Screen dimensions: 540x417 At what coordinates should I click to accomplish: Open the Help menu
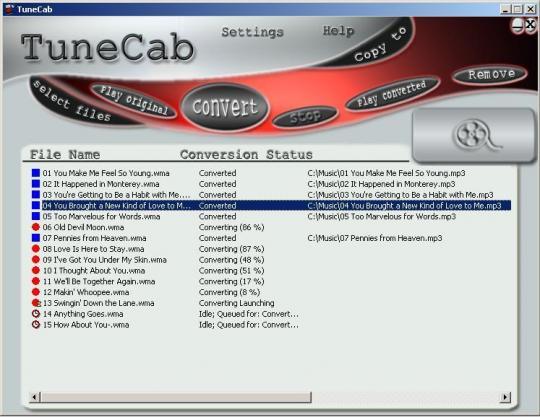click(338, 31)
